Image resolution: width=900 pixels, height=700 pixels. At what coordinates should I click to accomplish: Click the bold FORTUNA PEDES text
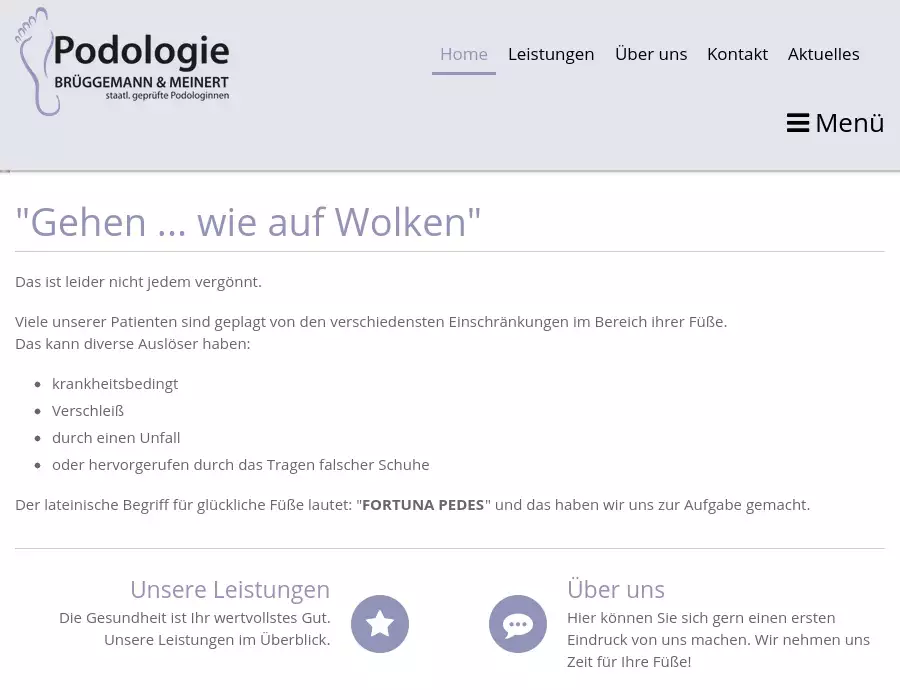[x=423, y=505]
